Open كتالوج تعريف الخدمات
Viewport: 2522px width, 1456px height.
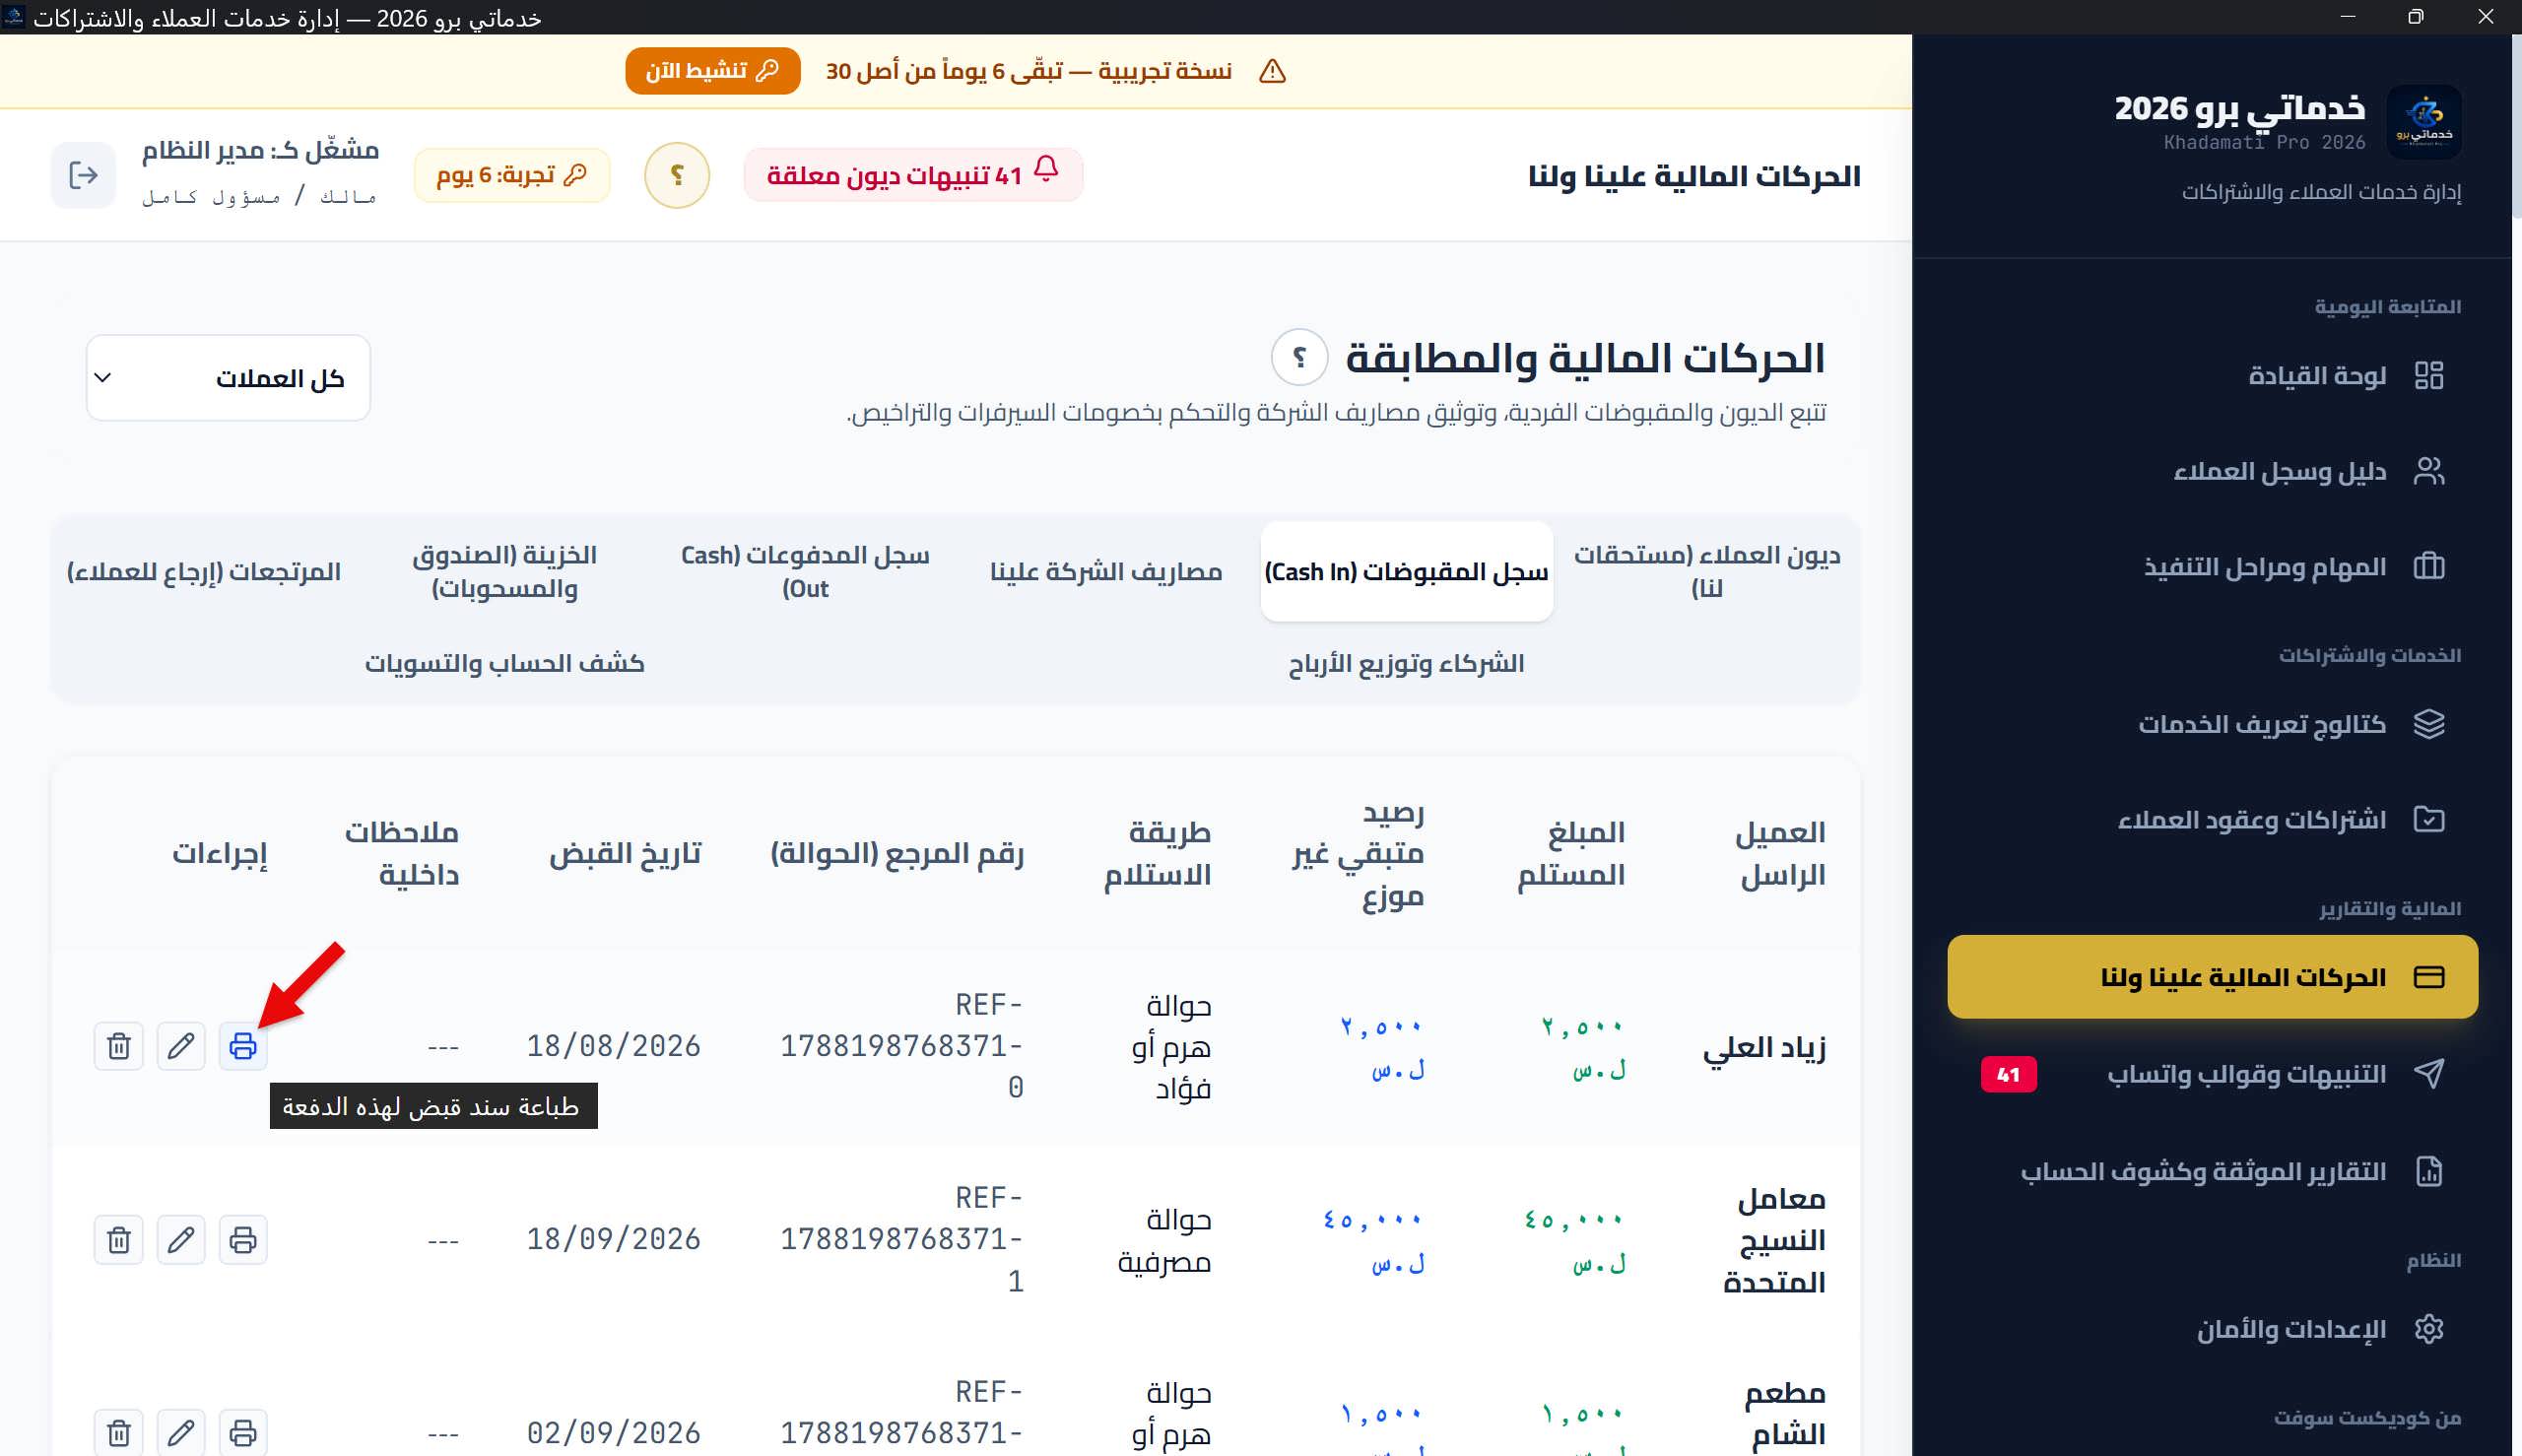tap(2213, 724)
